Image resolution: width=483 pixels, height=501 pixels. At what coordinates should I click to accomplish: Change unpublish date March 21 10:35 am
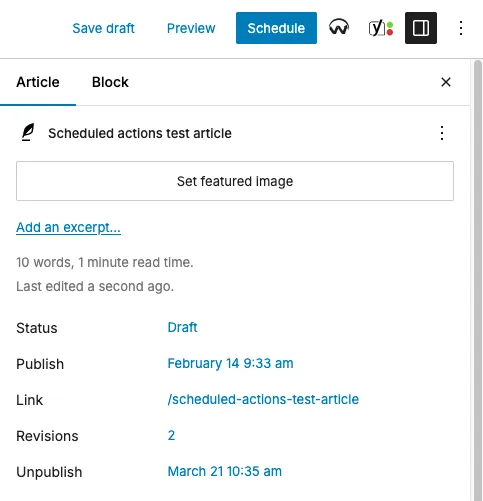[x=225, y=471]
